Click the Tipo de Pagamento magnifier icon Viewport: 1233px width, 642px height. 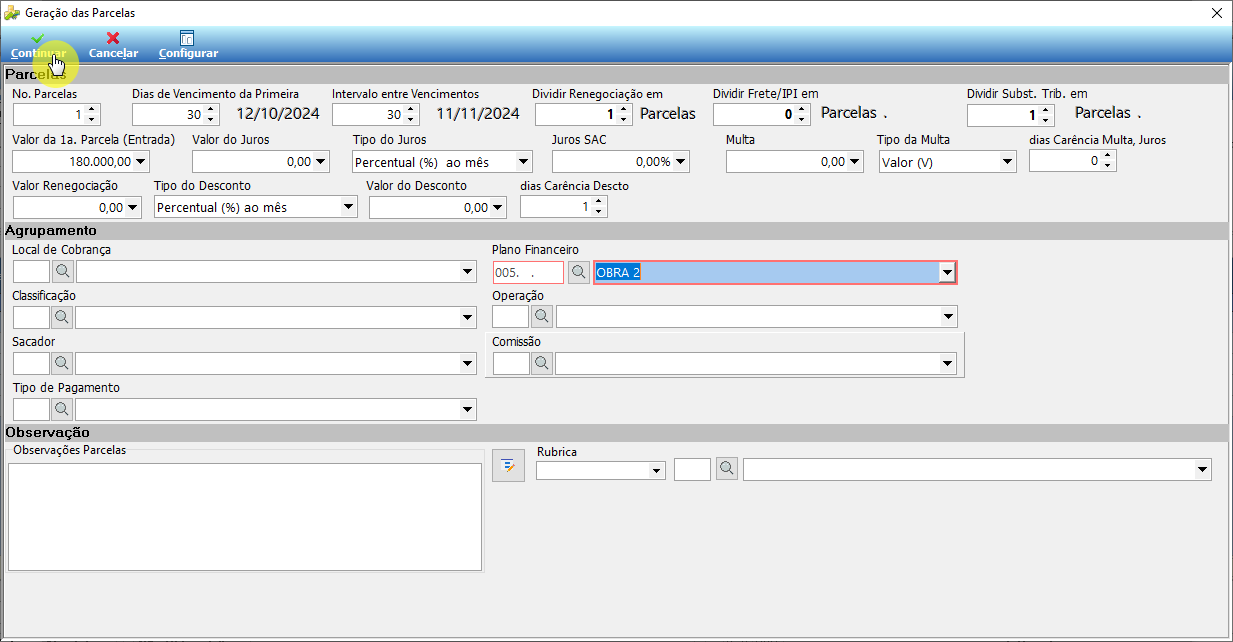tap(62, 409)
